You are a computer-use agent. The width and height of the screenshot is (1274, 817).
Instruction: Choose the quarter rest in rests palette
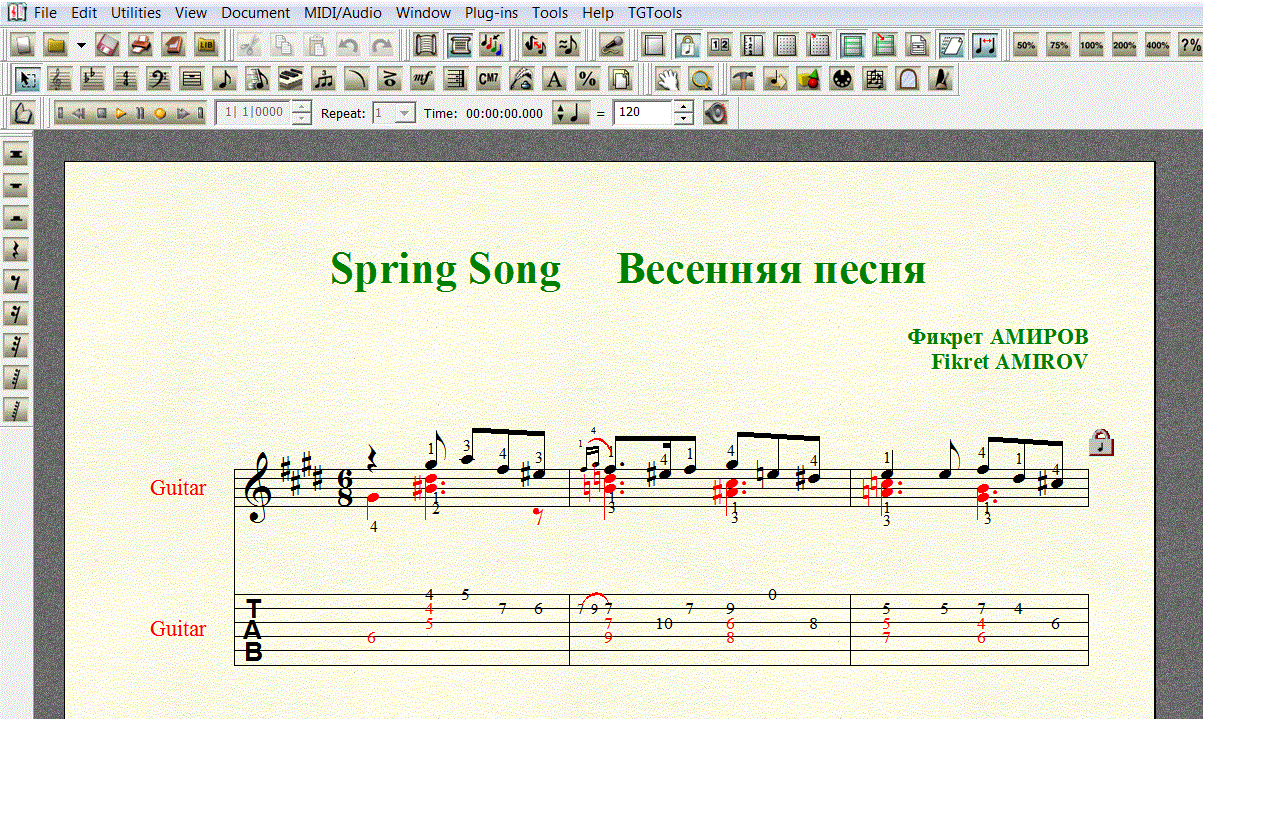(x=16, y=250)
